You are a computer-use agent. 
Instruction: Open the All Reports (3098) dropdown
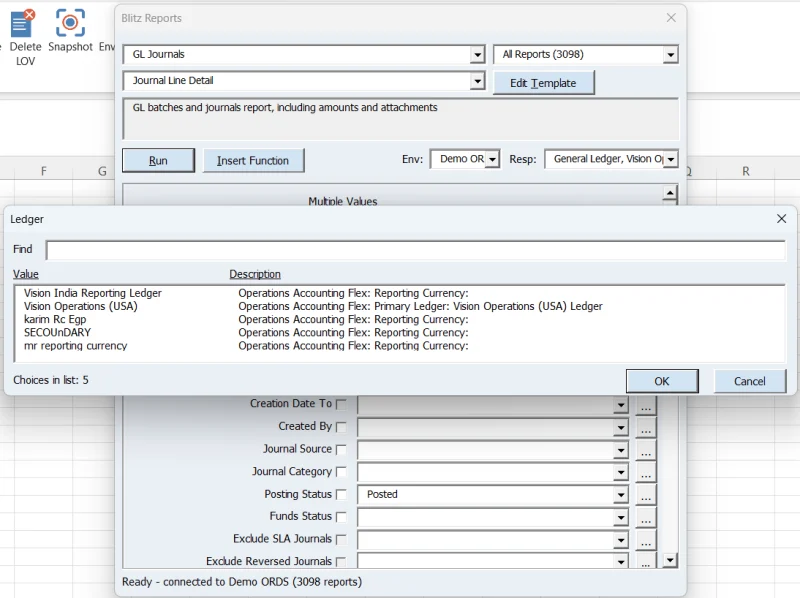pyautogui.click(x=670, y=54)
